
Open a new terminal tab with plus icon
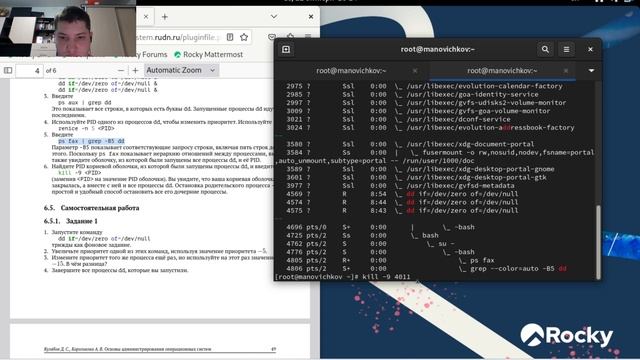pyautogui.click(x=286, y=49)
